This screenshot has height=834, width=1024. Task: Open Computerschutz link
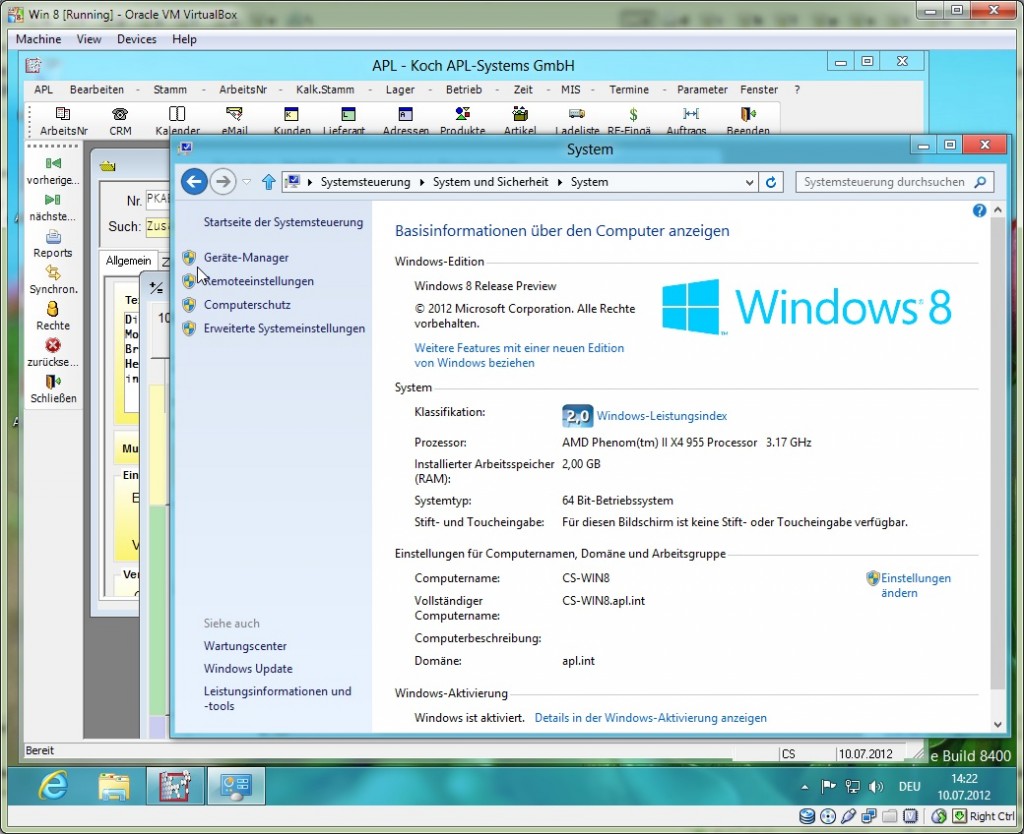(247, 304)
